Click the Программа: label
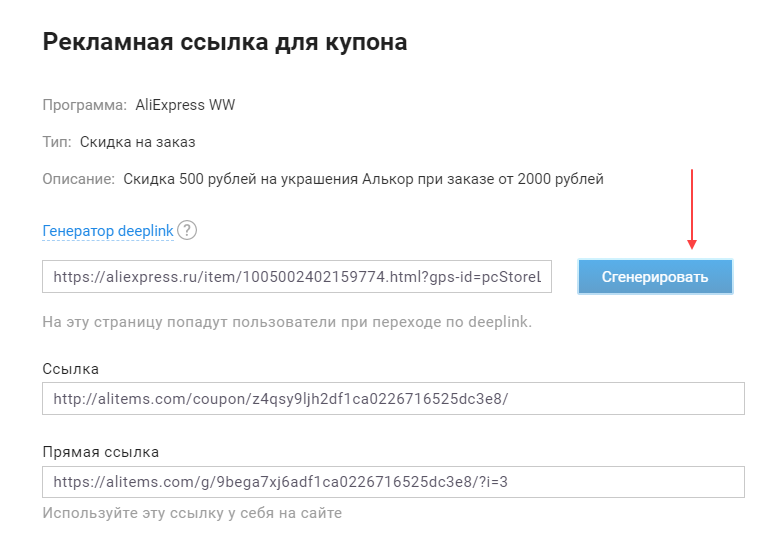This screenshot has height=554, width=784. [84, 105]
